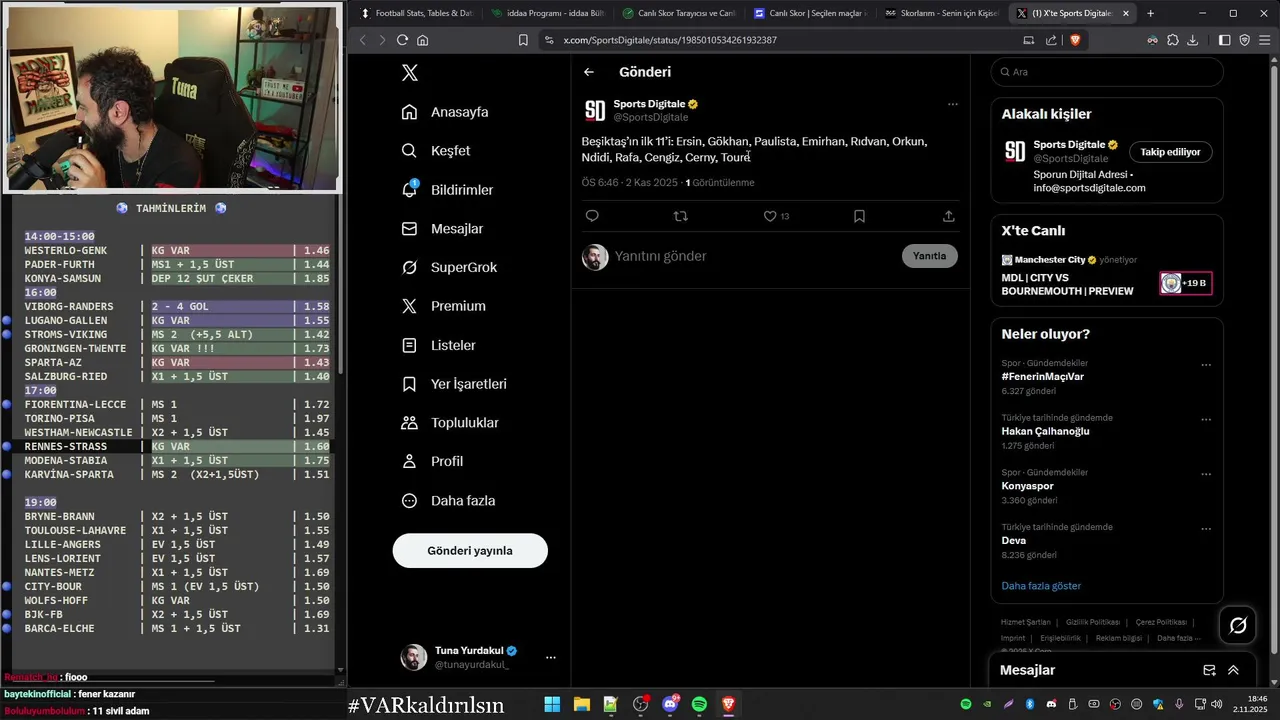This screenshot has height=720, width=1280.
Task: Open File Explorer from the taskbar
Action: click(581, 705)
